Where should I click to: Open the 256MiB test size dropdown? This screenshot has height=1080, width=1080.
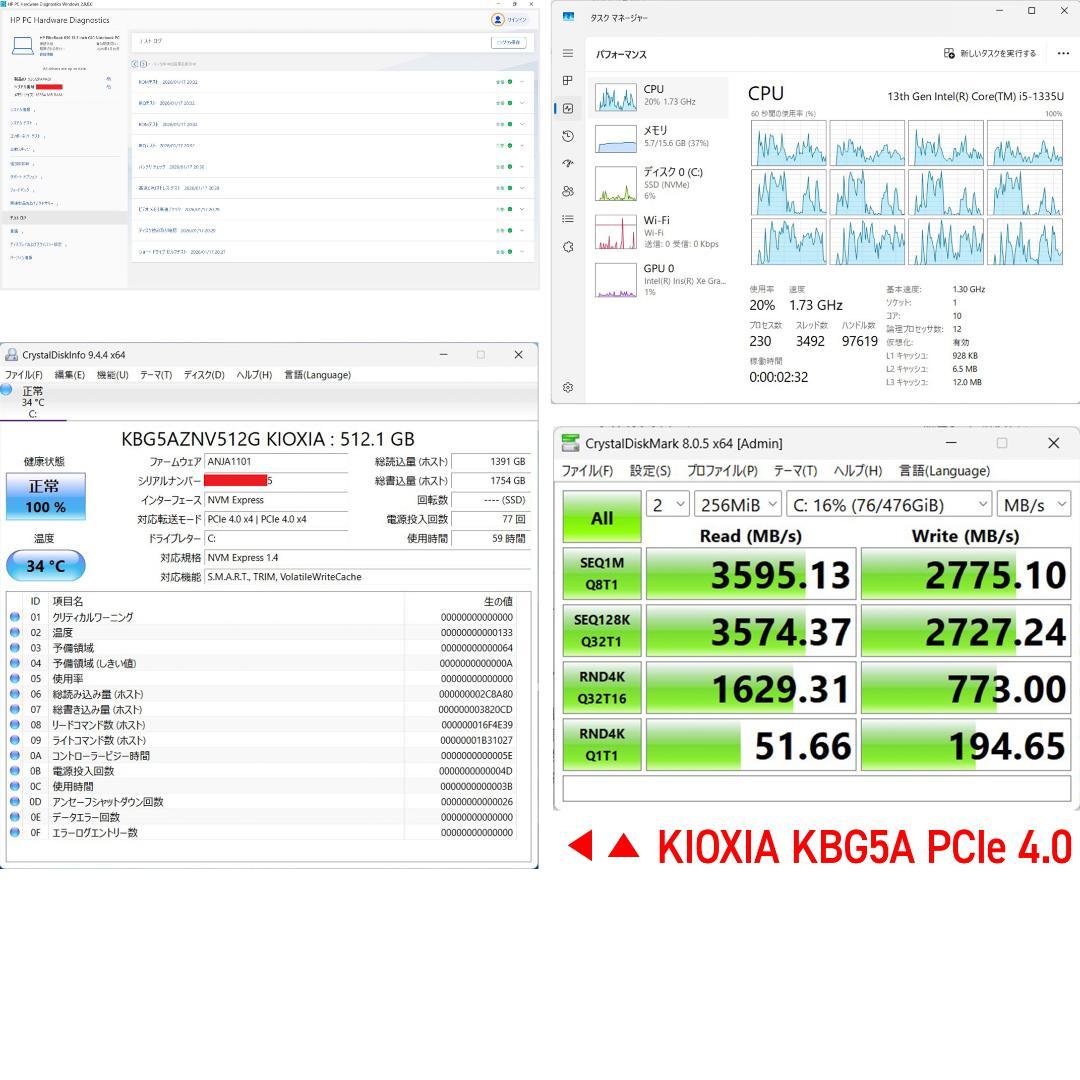click(737, 505)
